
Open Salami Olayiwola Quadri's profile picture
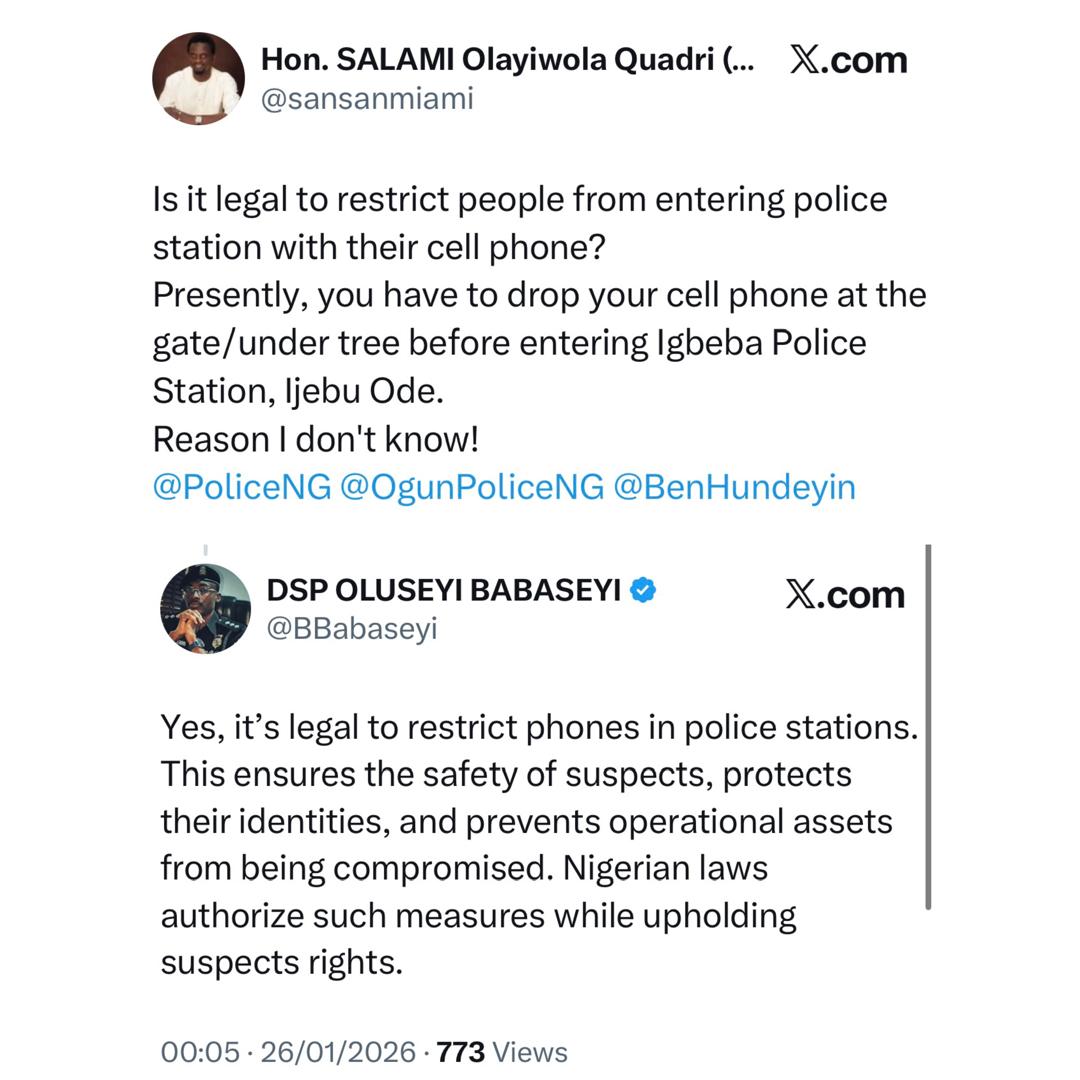198,78
